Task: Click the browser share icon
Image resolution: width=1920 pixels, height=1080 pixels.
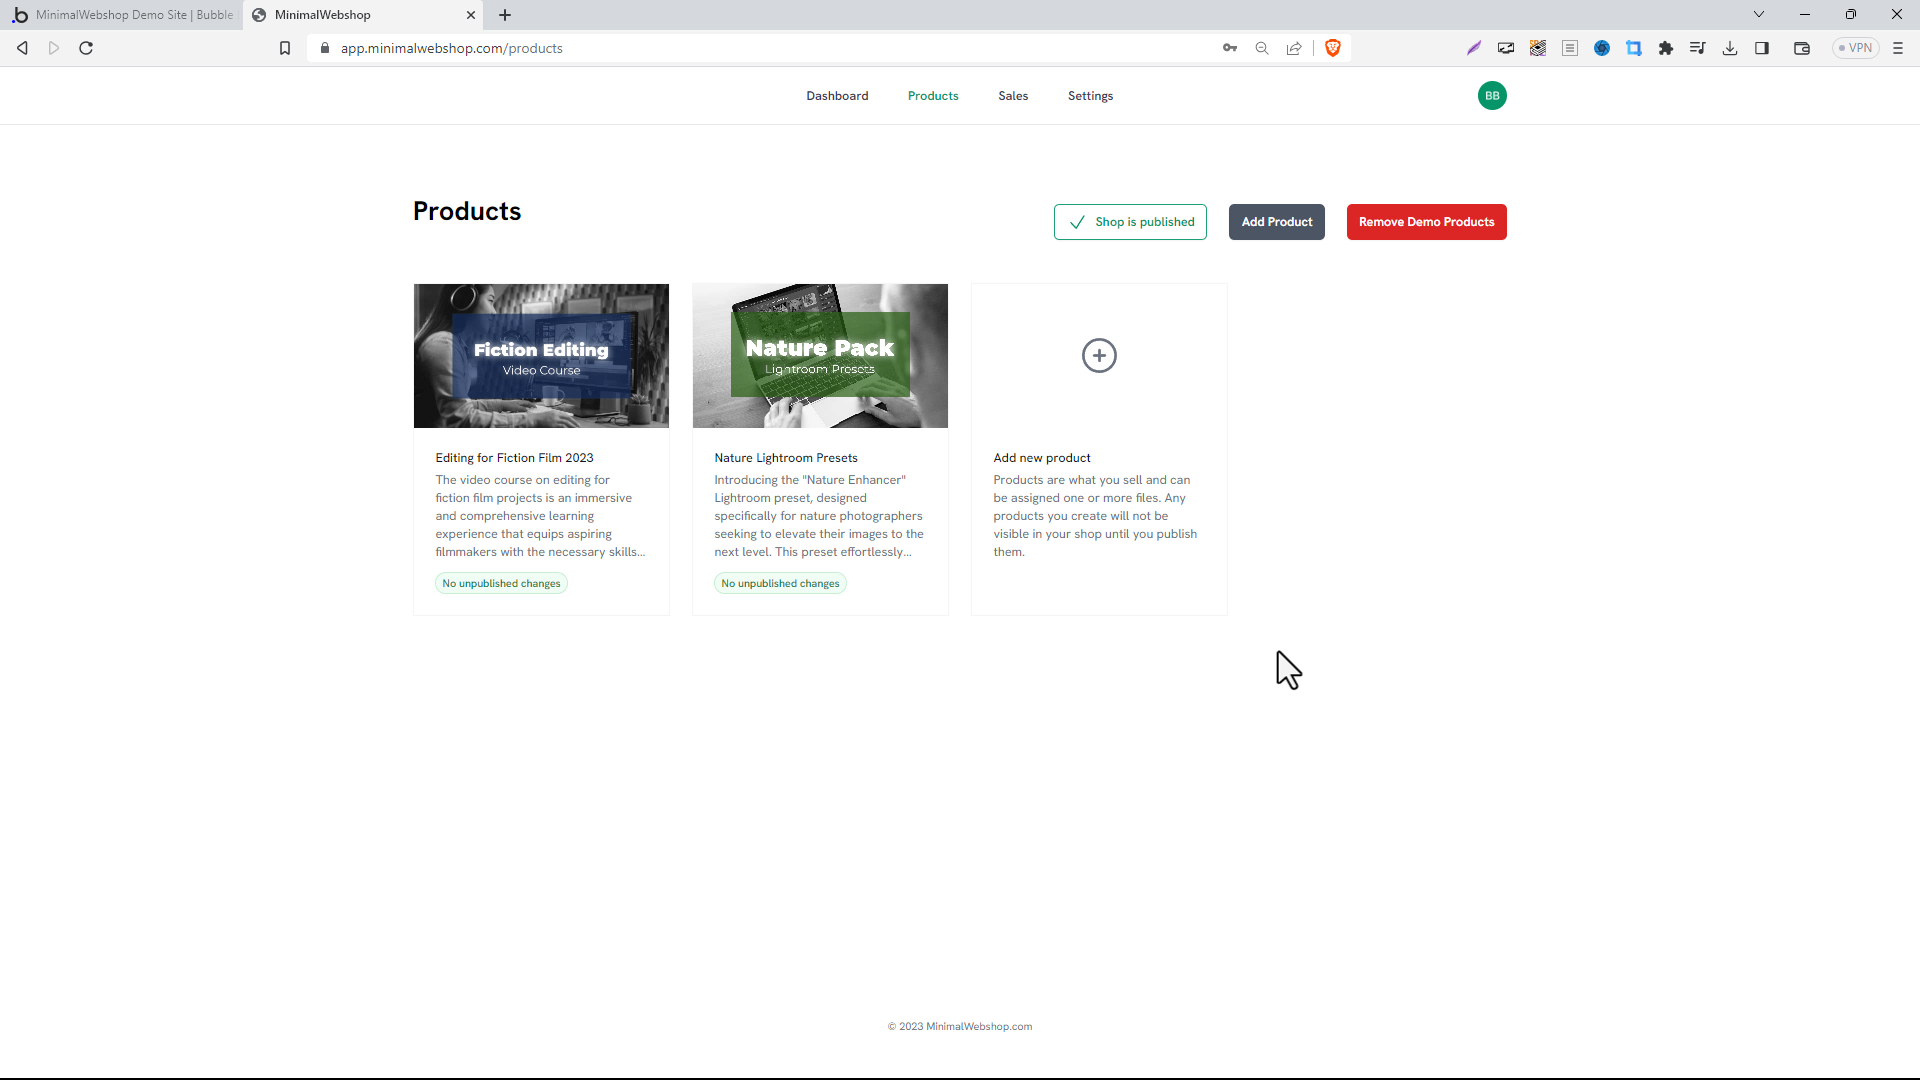Action: (1295, 49)
